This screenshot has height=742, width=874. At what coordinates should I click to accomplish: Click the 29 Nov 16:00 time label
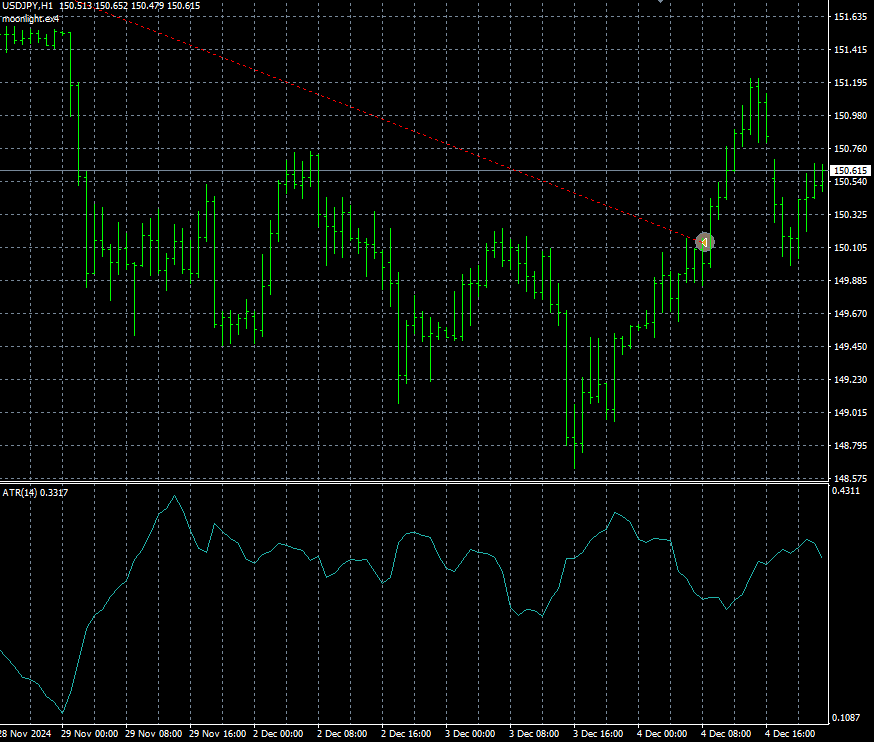[217, 734]
